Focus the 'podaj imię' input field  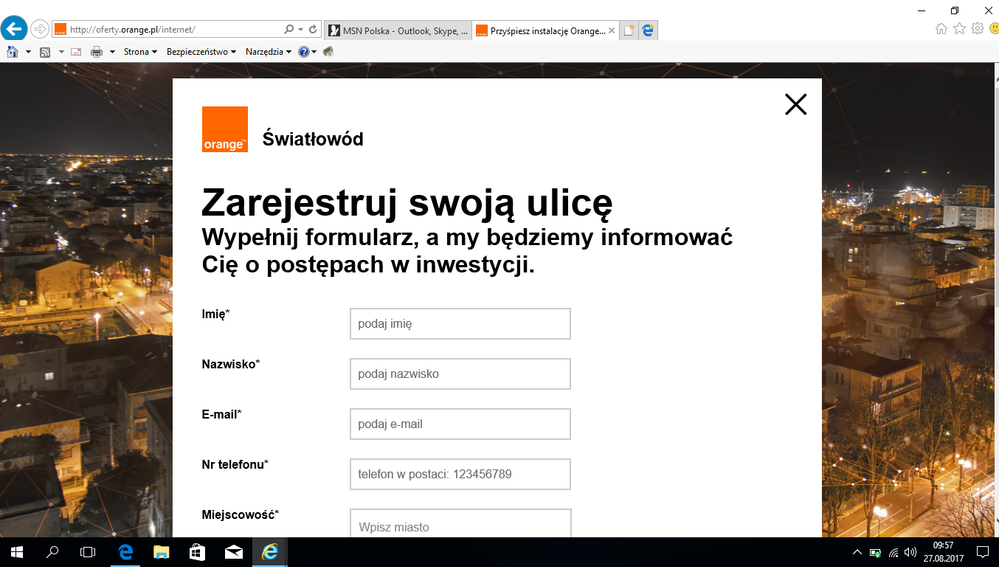[460, 324]
